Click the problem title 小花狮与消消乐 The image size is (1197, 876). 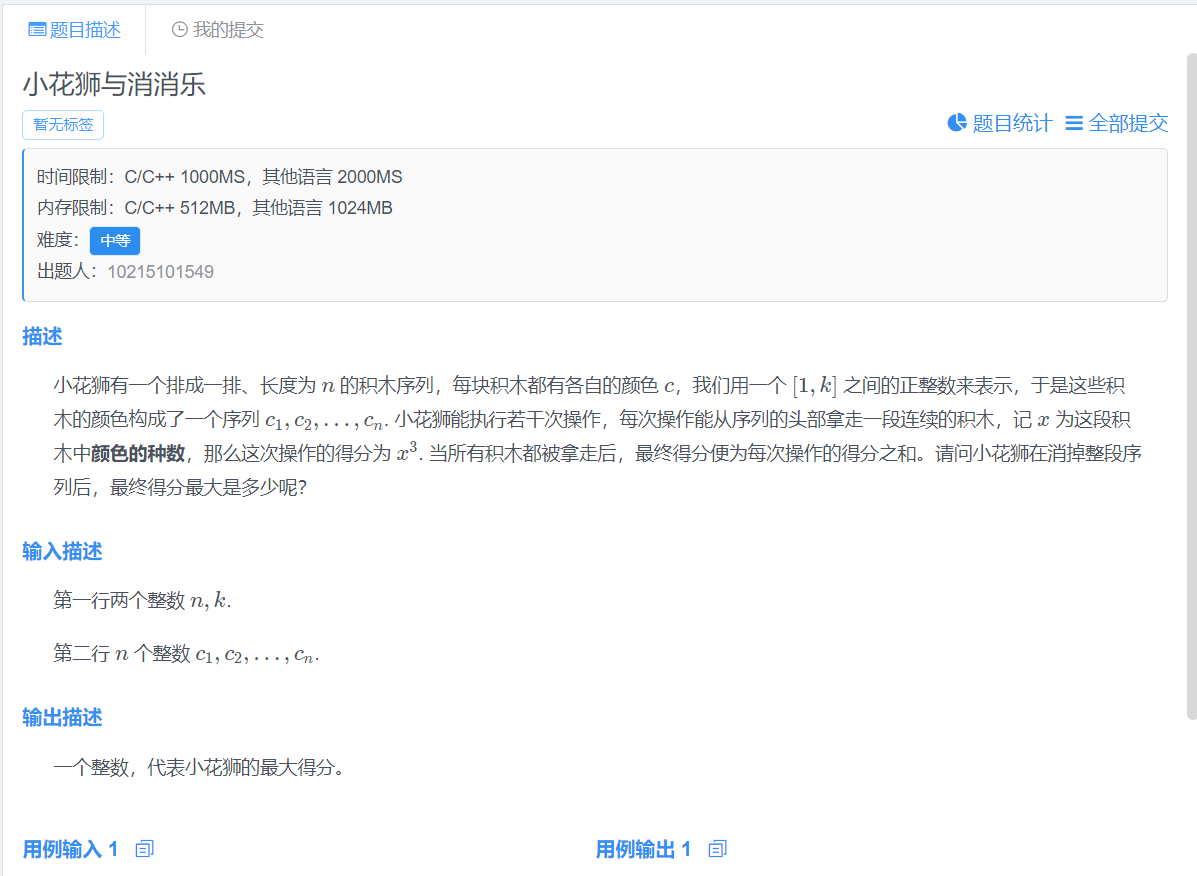tap(114, 84)
